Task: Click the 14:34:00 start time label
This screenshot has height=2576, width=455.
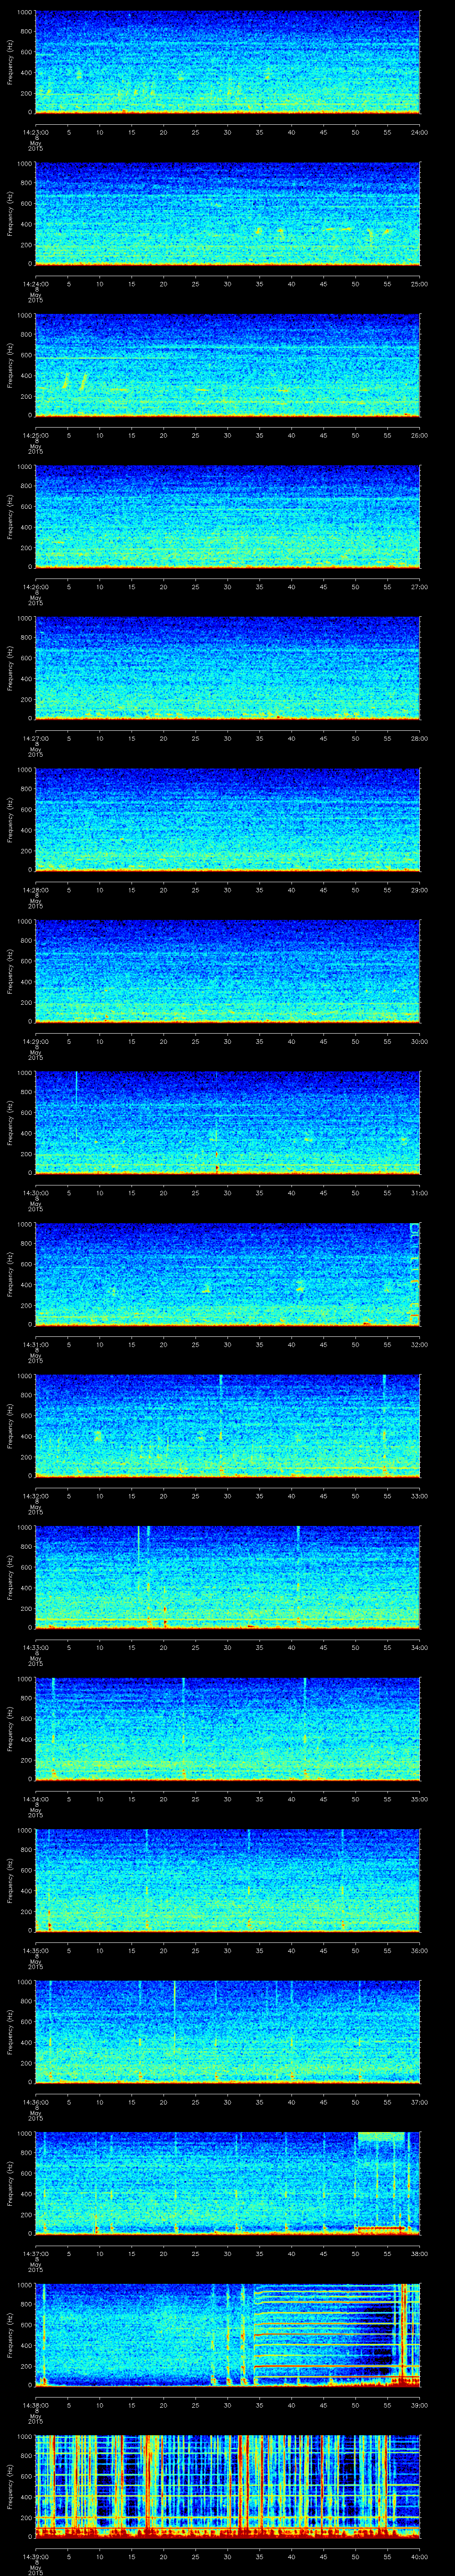Action: click(35, 1799)
